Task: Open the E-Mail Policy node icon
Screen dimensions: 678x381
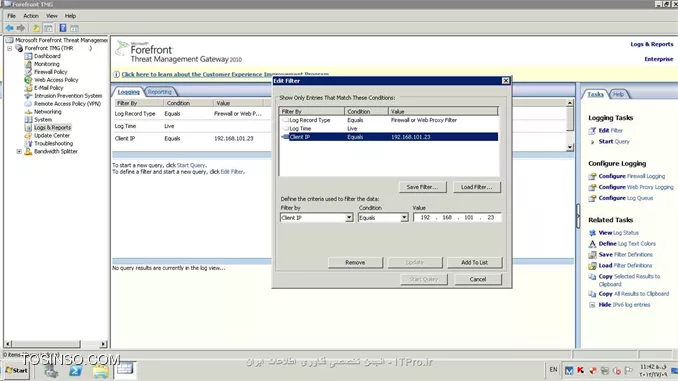Action: click(28, 88)
